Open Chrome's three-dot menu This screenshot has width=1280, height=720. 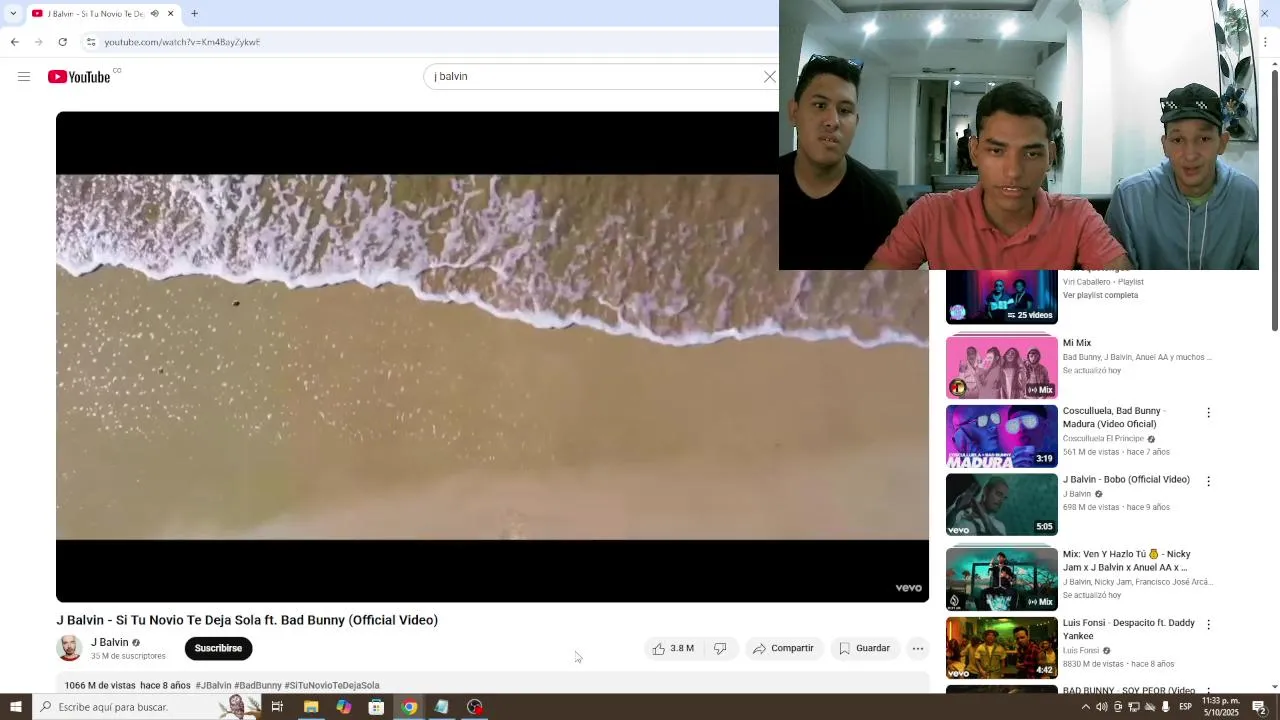pos(1266,42)
